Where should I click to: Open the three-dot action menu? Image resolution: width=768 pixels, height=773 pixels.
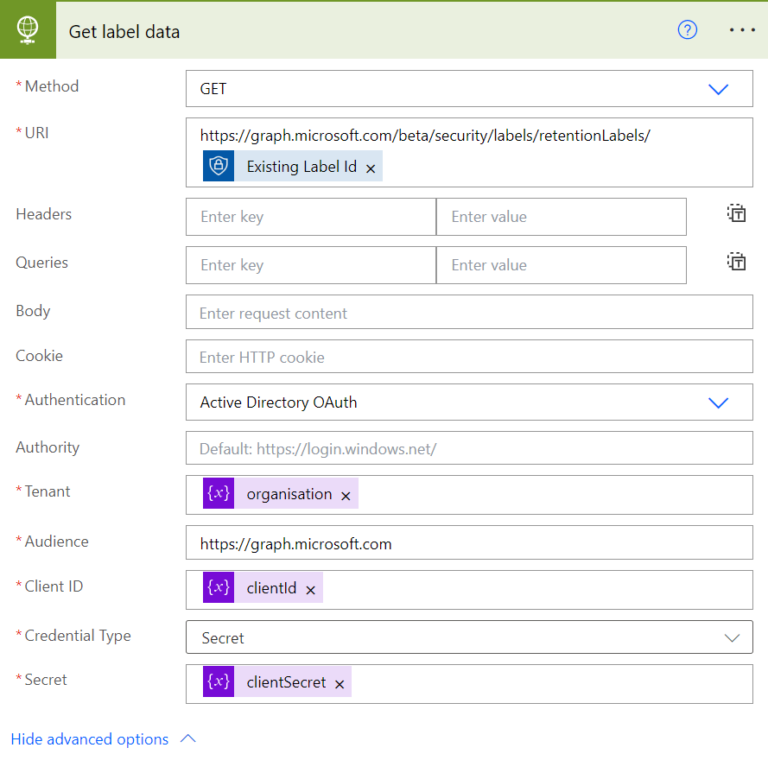(742, 30)
